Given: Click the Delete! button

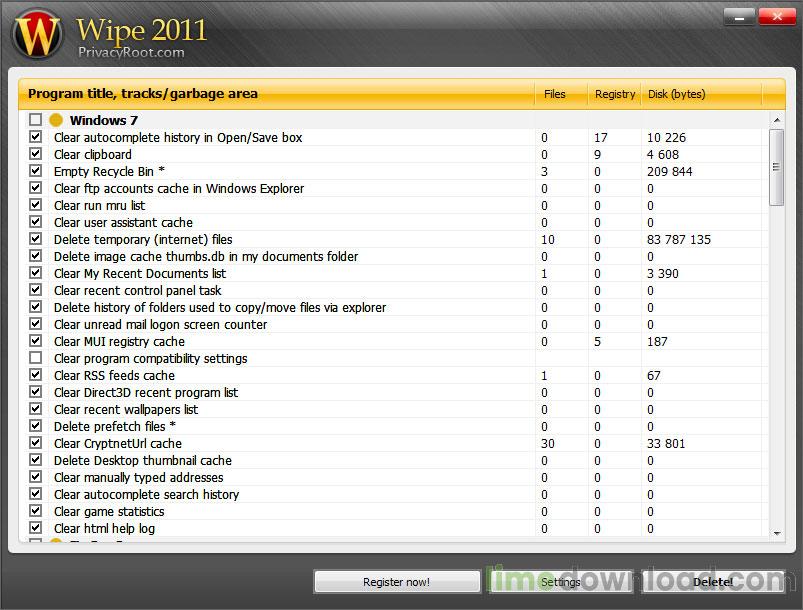Looking at the screenshot, I should (713, 582).
